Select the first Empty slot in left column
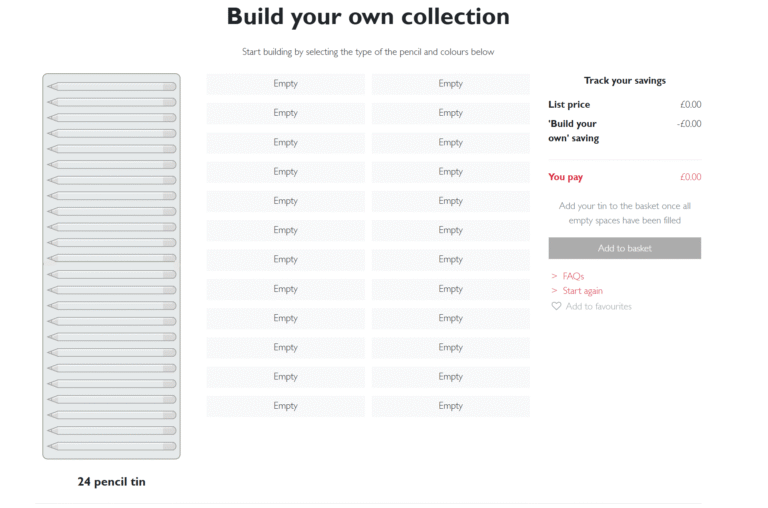768x508 pixels. tap(285, 84)
